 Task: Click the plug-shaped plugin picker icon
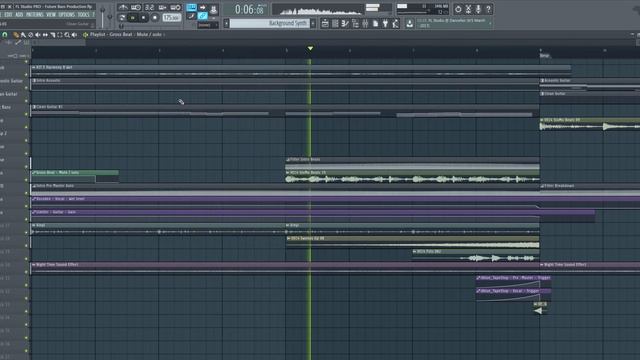tap(385, 24)
